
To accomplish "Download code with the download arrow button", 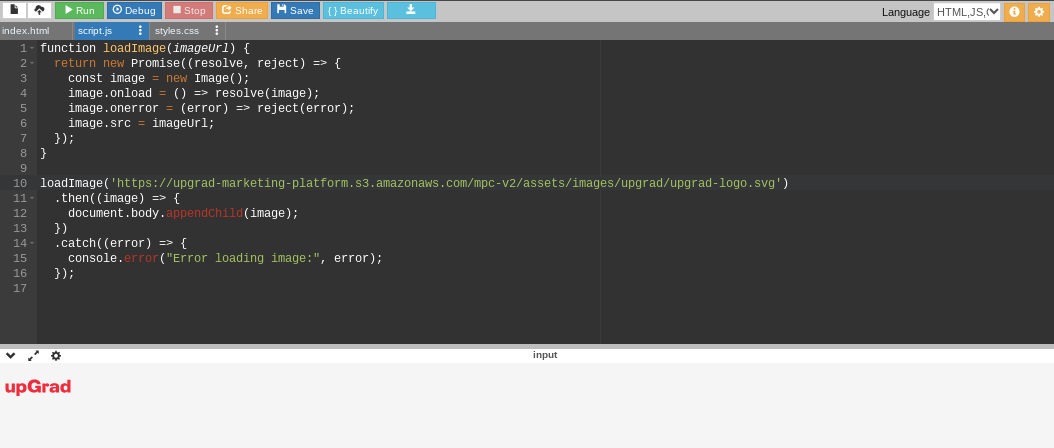I will [x=411, y=10].
